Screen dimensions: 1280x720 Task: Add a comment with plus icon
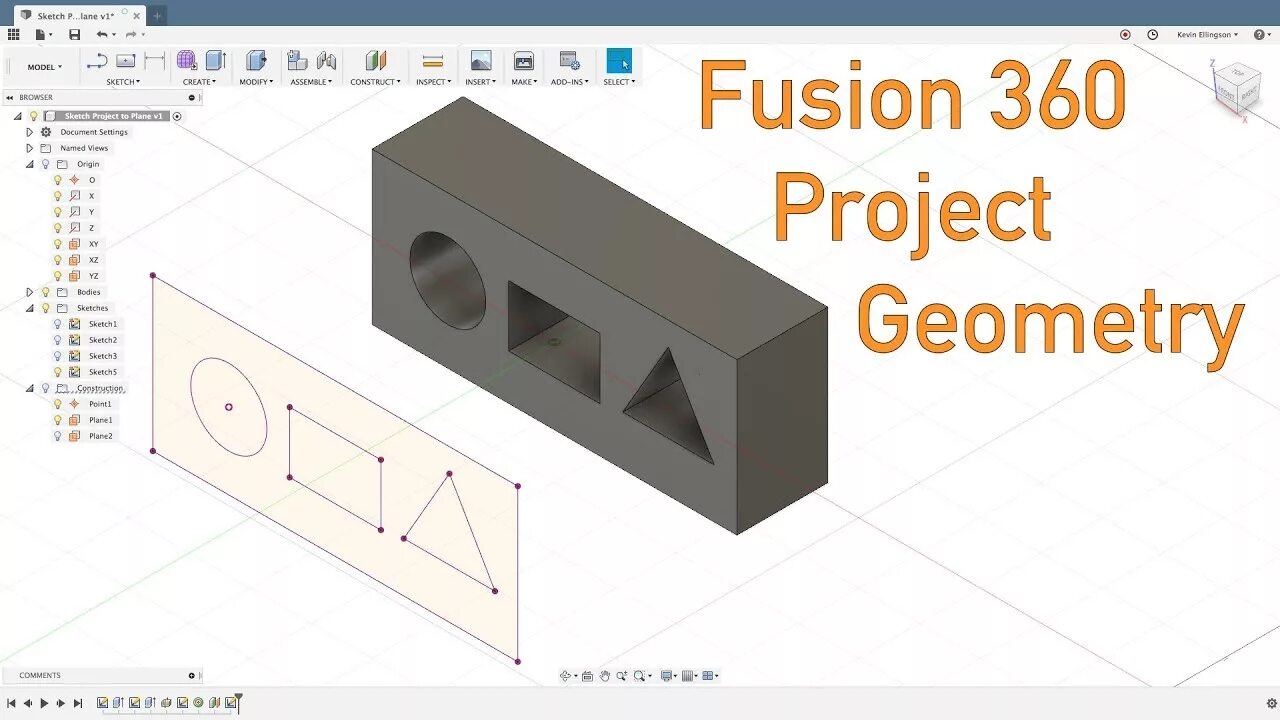tap(192, 675)
